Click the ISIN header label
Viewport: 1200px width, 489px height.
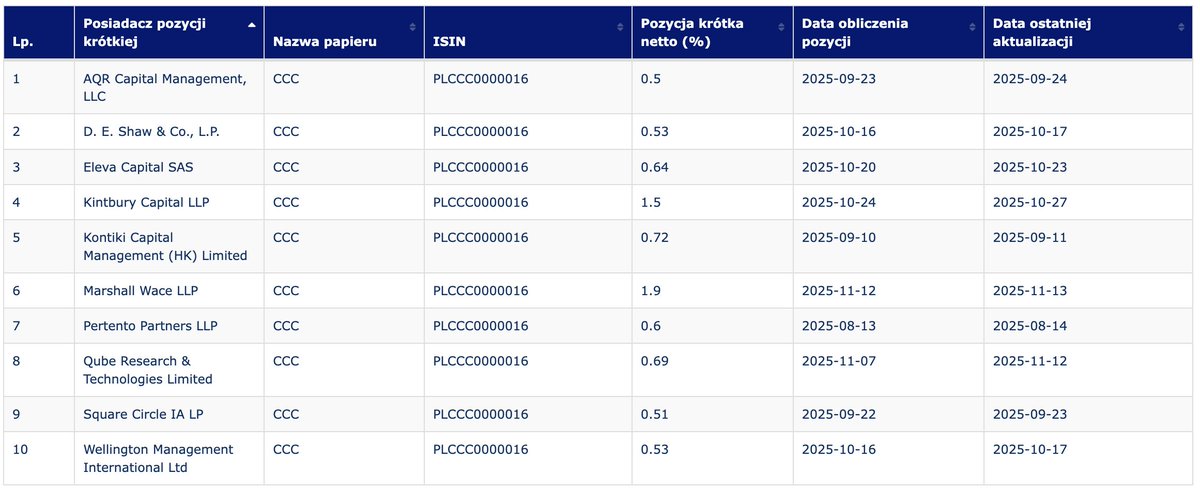(x=448, y=43)
